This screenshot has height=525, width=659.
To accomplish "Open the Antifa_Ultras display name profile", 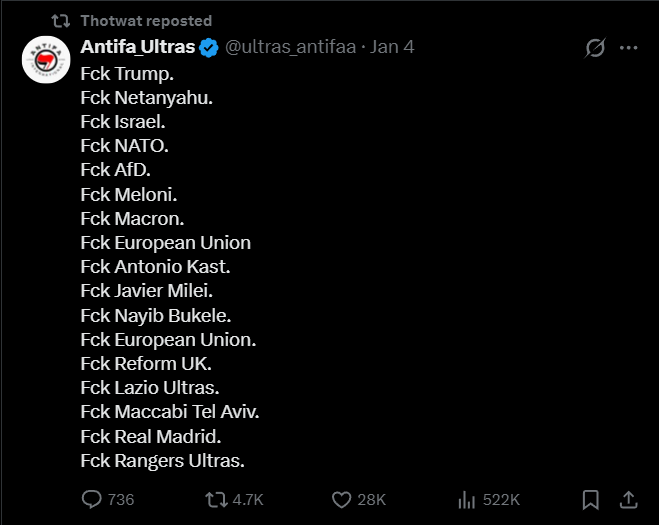I will click(138, 48).
